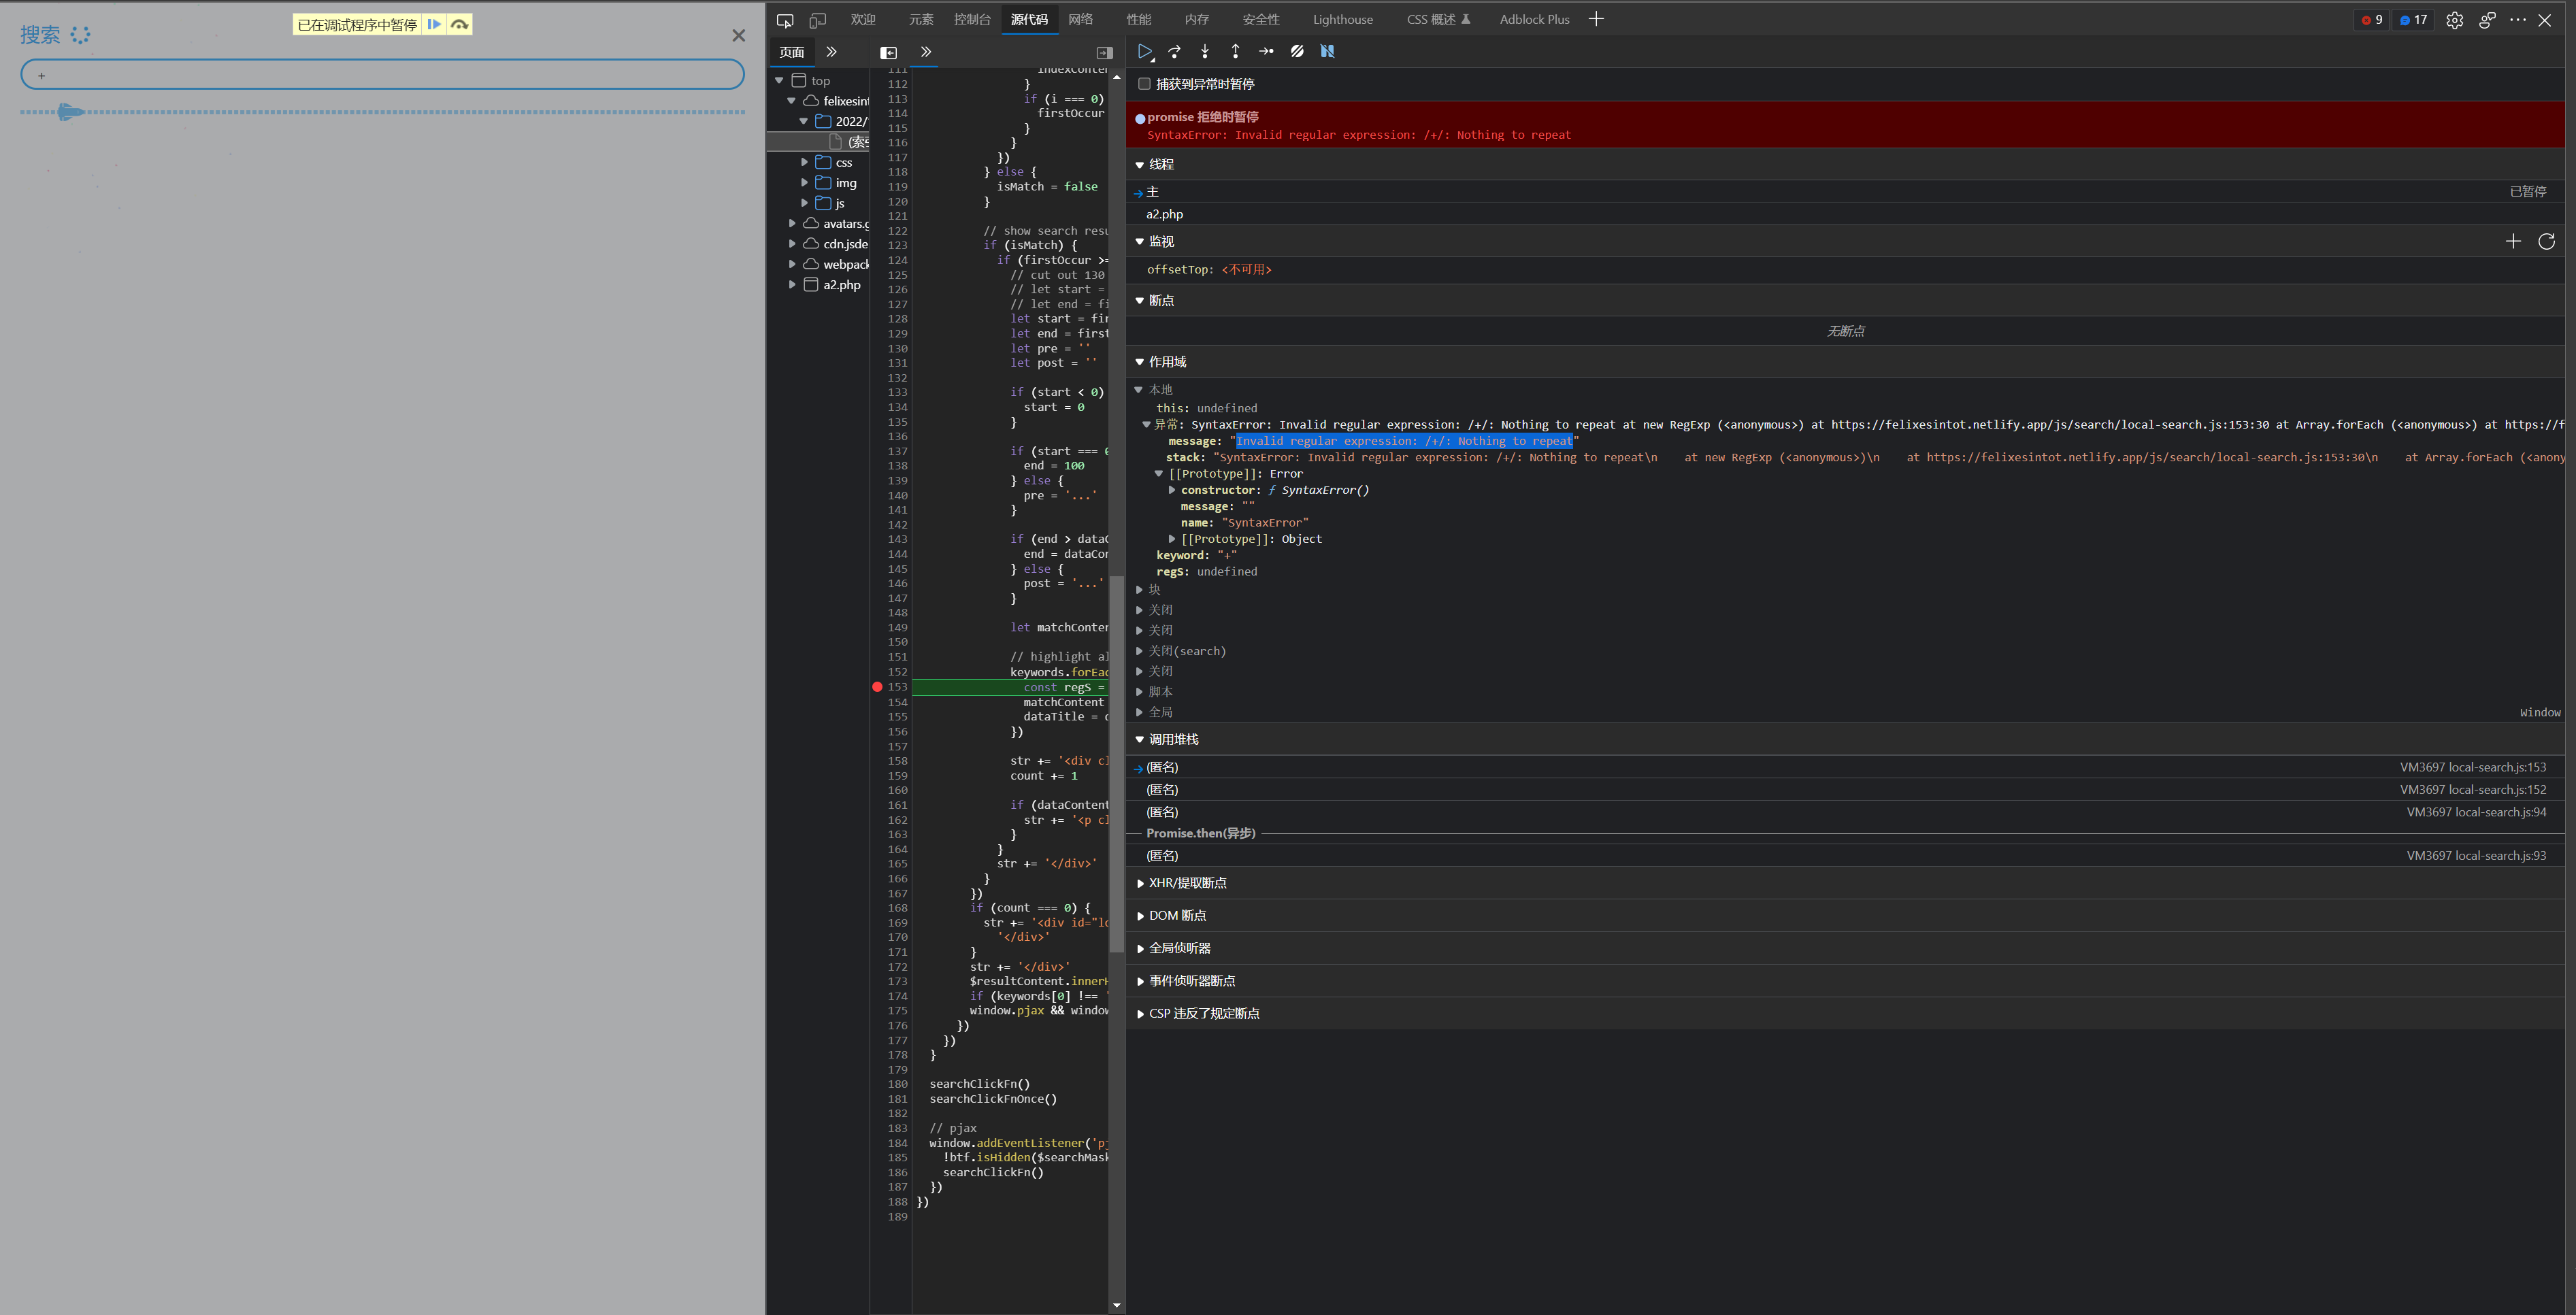Open the 欢迎 tab
The image size is (2576, 1315).
point(863,20)
